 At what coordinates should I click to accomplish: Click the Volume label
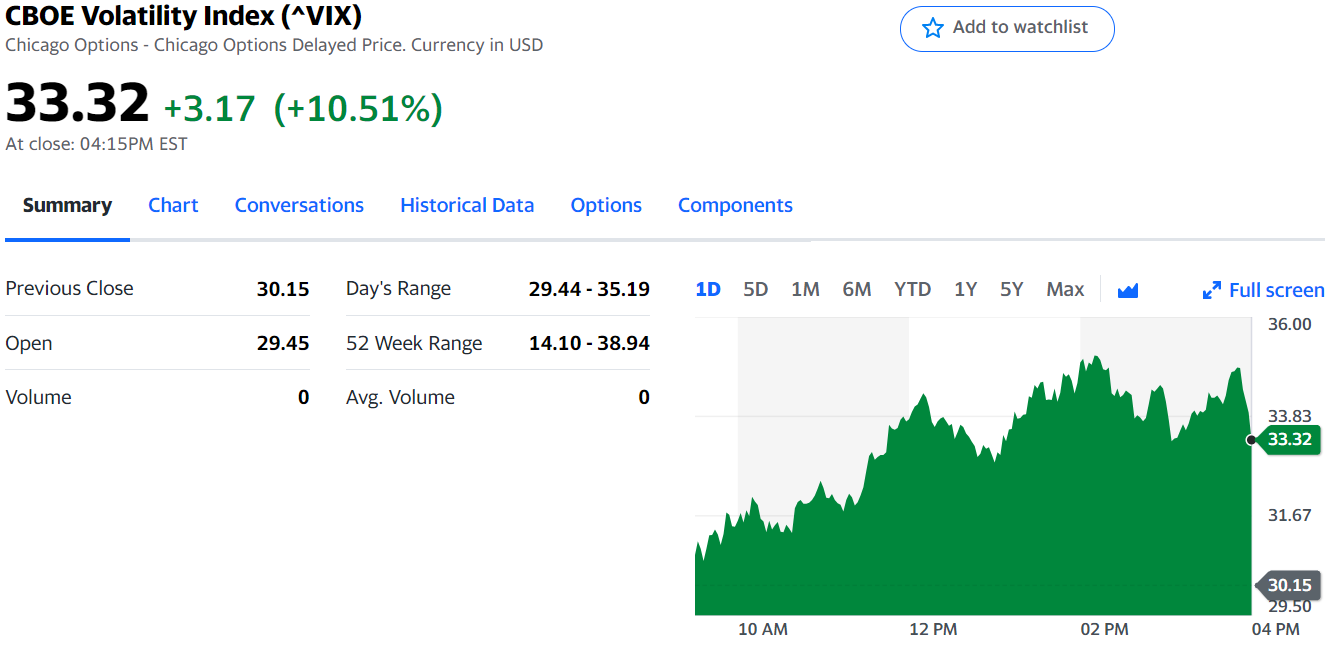39,397
